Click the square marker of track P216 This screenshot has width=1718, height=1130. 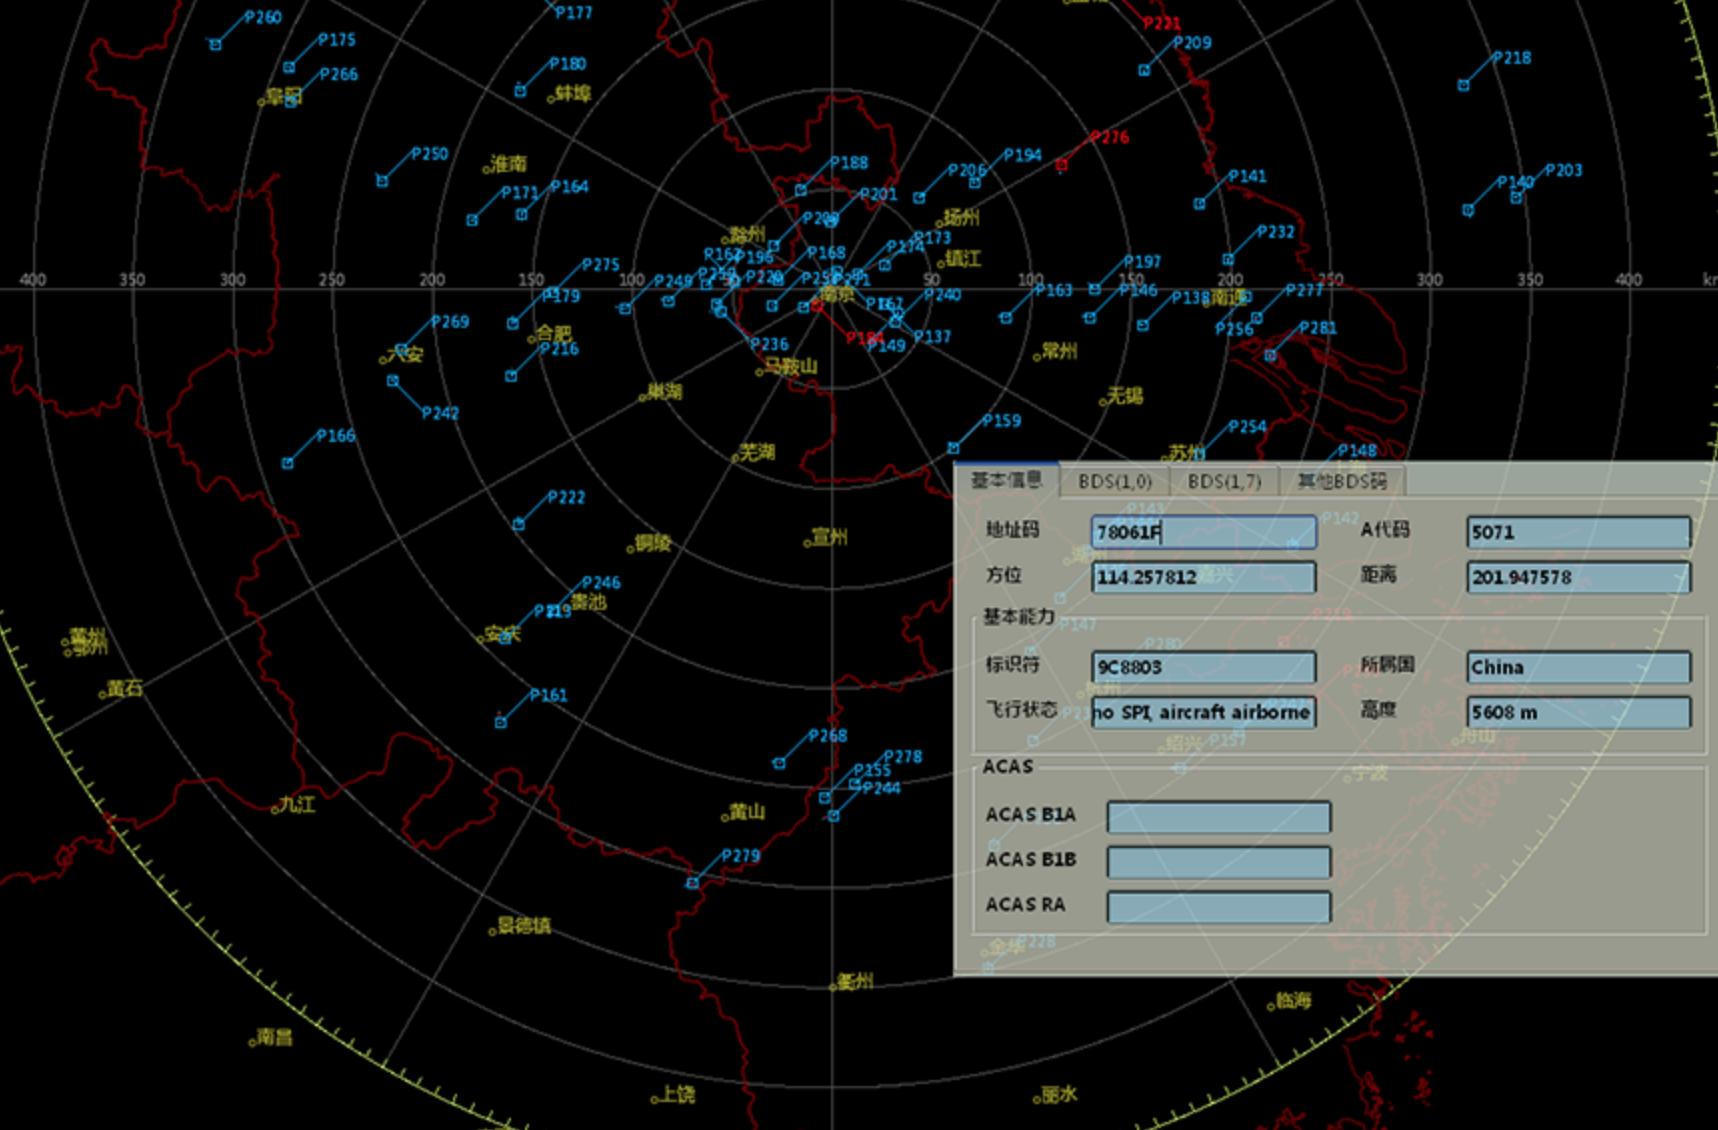click(x=511, y=376)
